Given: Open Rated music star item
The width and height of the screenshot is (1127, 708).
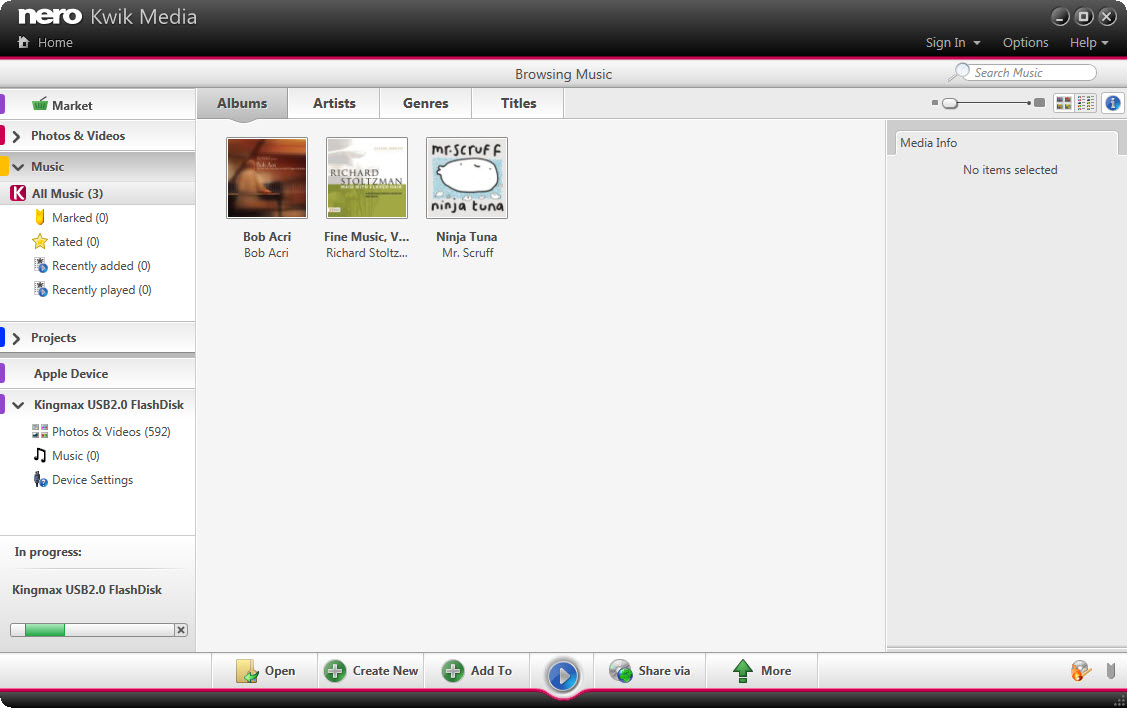Looking at the screenshot, I should 75,242.
